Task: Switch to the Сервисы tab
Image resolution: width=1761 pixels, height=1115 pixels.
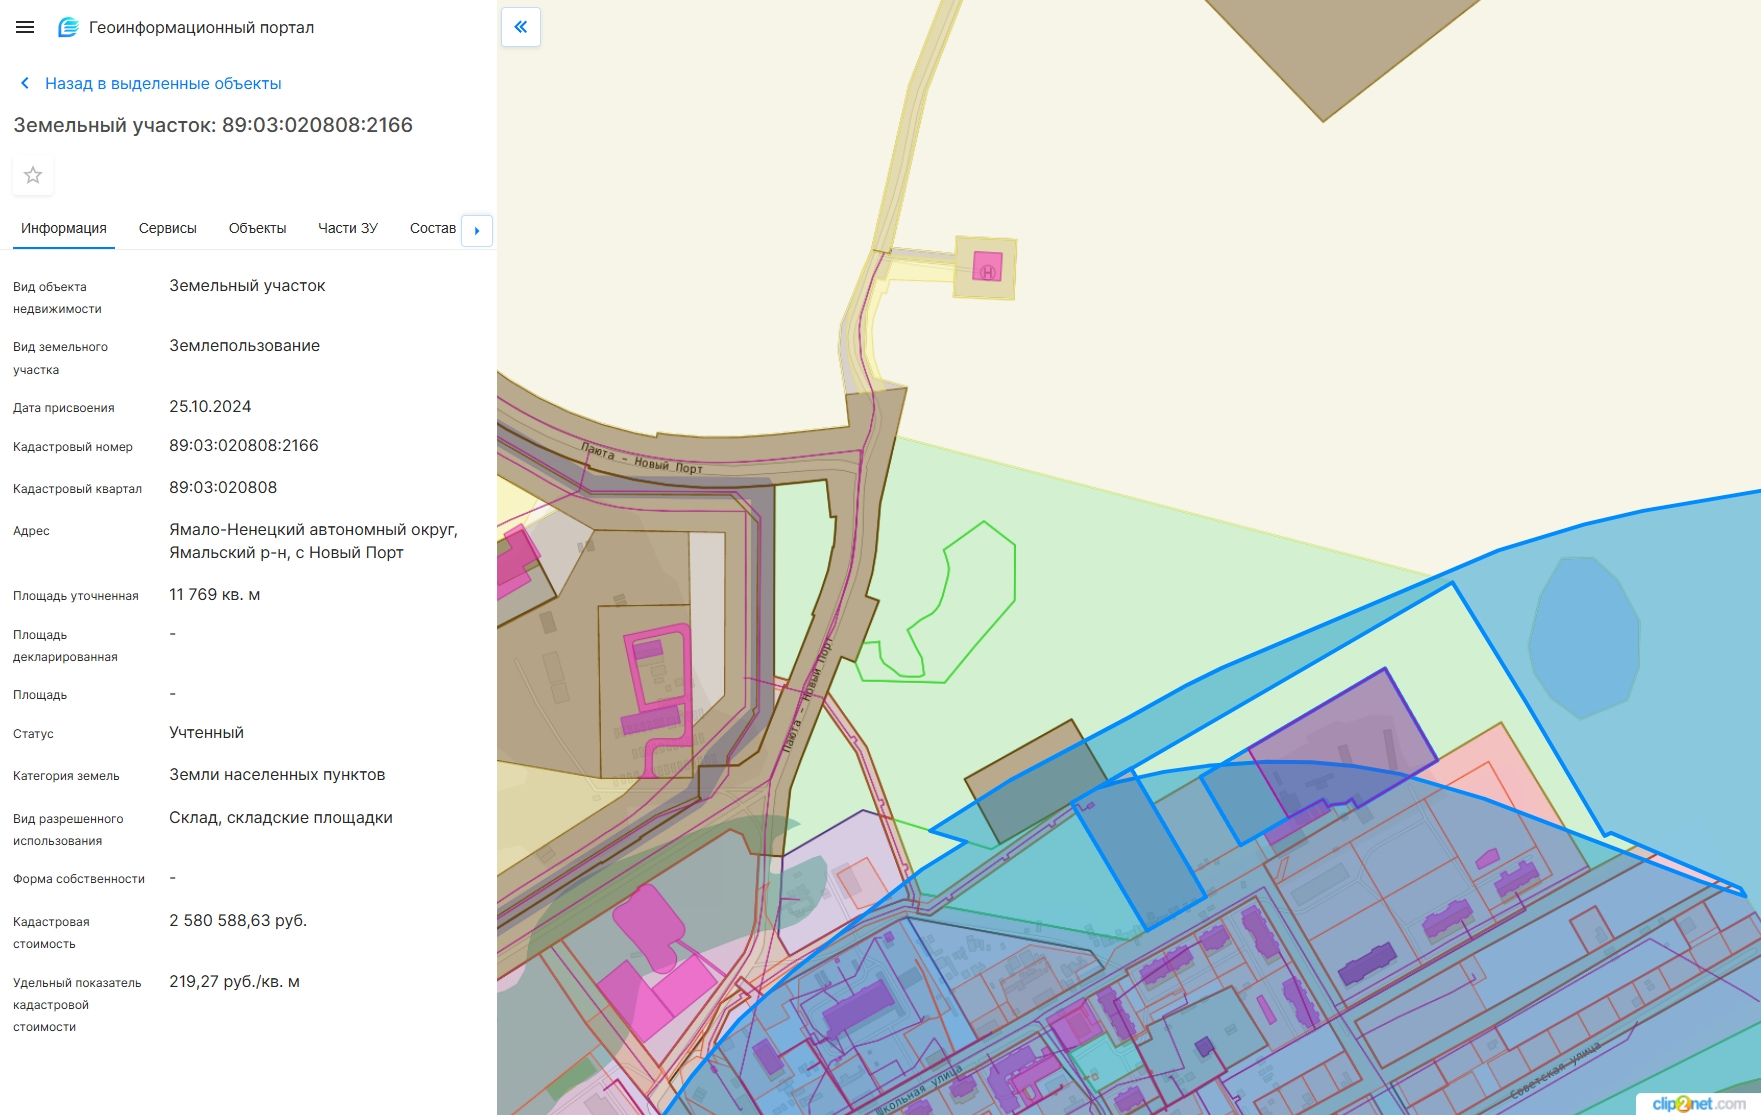Action: 168,228
